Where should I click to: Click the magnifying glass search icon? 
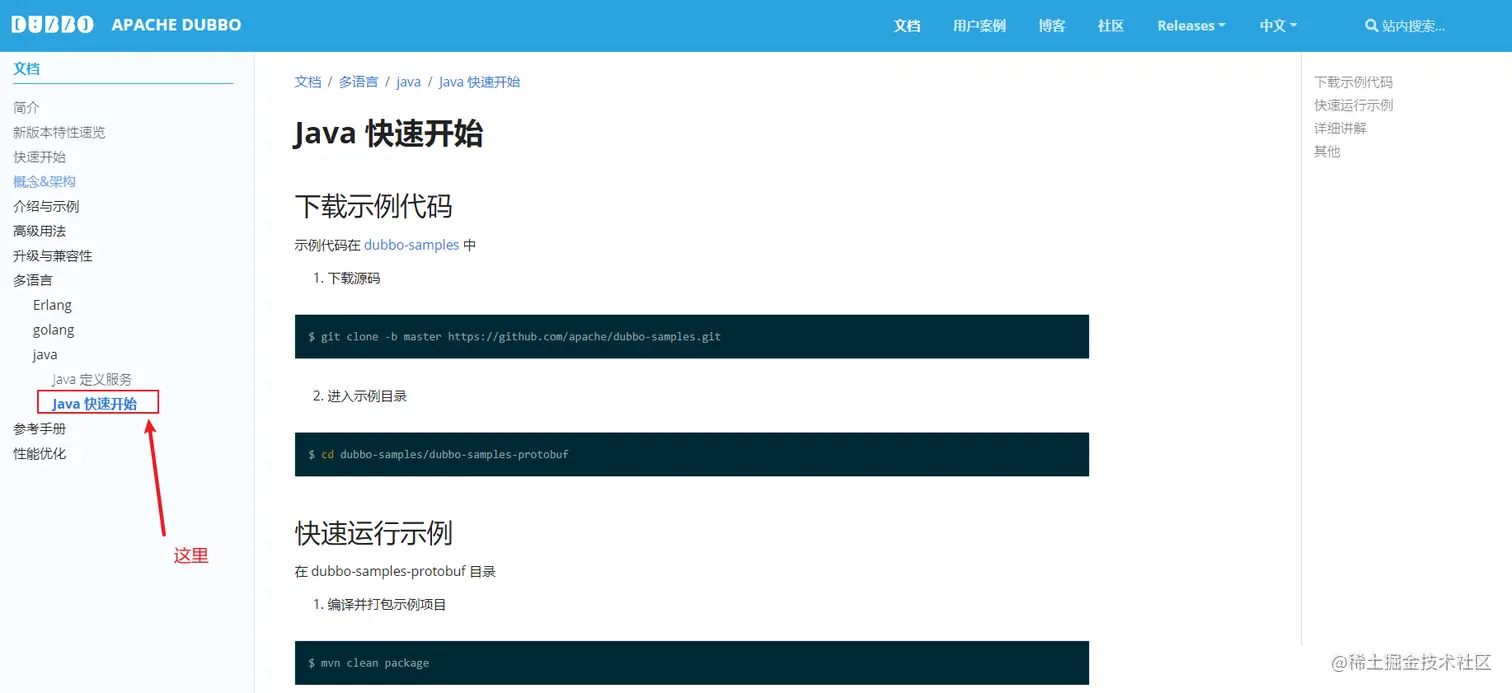[1371, 26]
